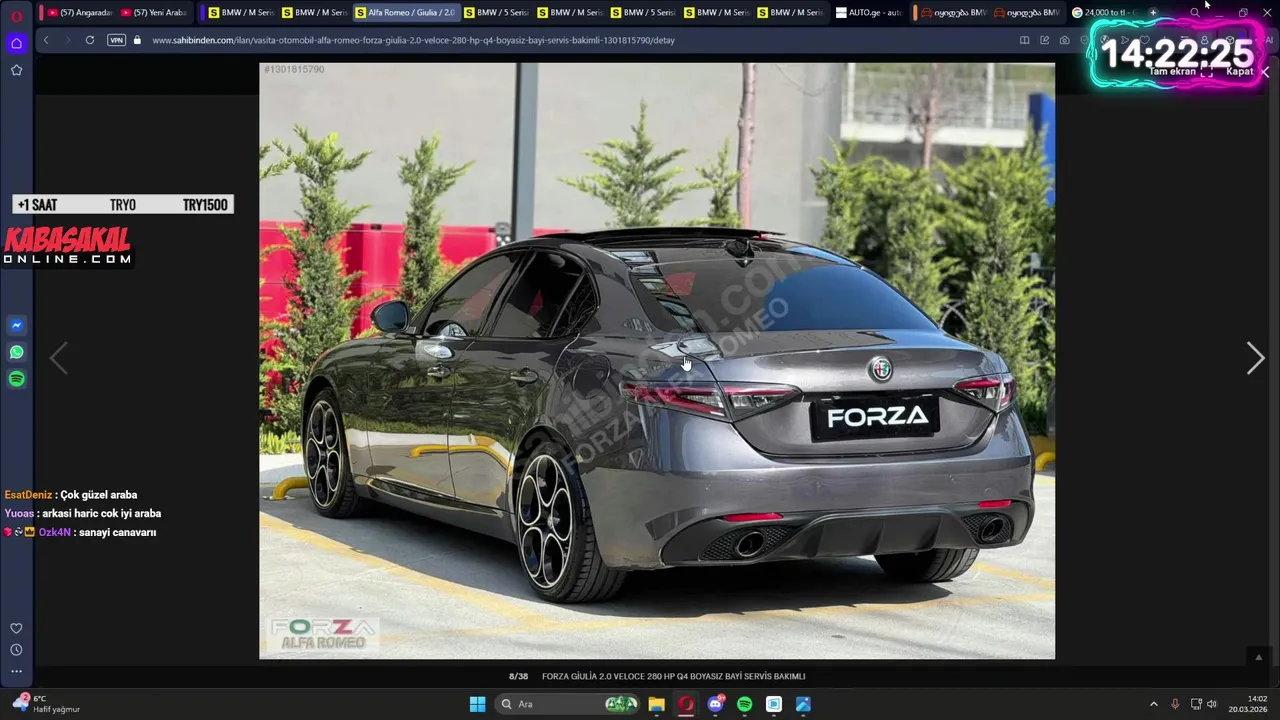Open Spotify from the taskbar

(x=744, y=704)
